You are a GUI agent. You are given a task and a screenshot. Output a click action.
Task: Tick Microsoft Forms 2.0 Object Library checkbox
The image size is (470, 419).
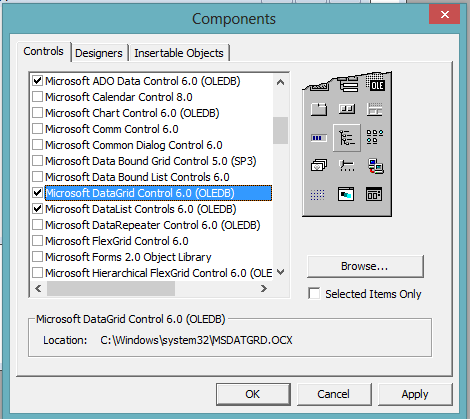(37, 257)
